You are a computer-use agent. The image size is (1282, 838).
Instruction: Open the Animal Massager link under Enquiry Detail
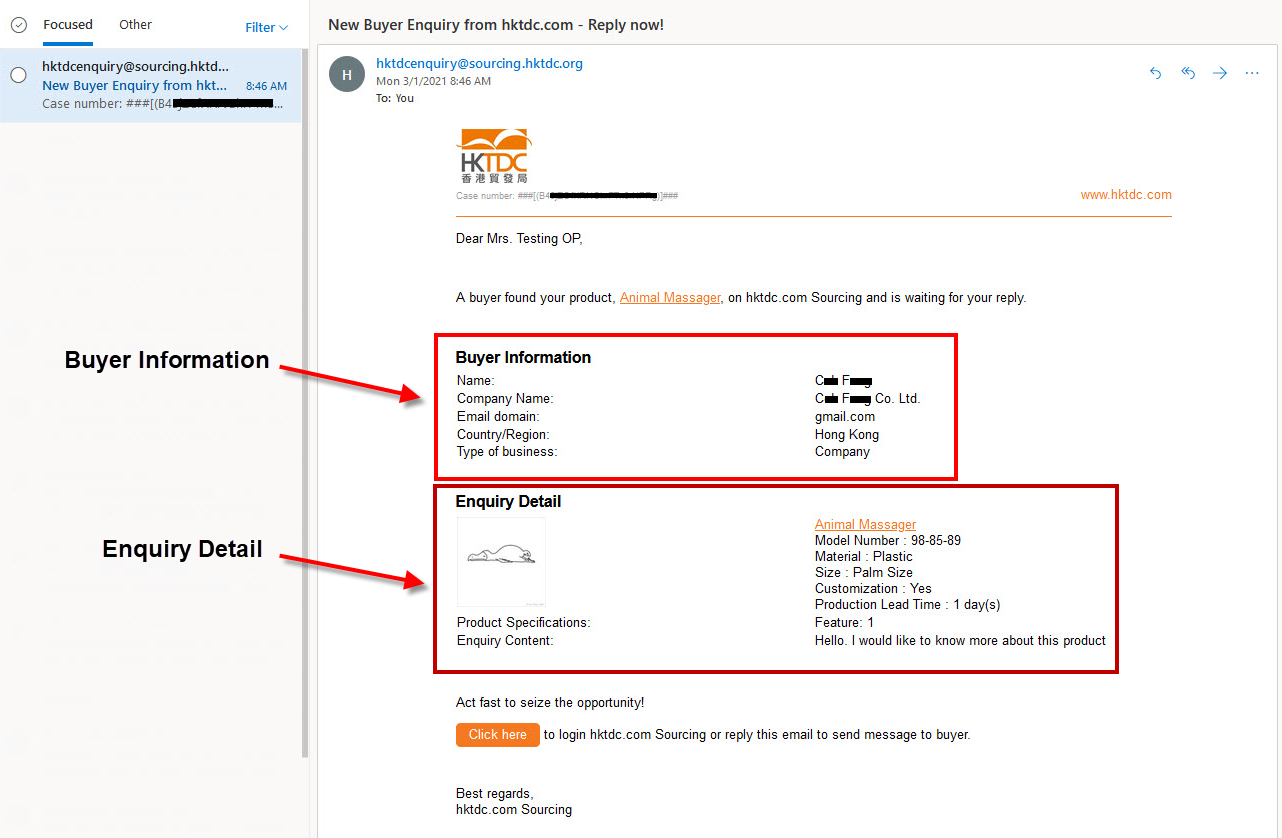pyautogui.click(x=865, y=525)
